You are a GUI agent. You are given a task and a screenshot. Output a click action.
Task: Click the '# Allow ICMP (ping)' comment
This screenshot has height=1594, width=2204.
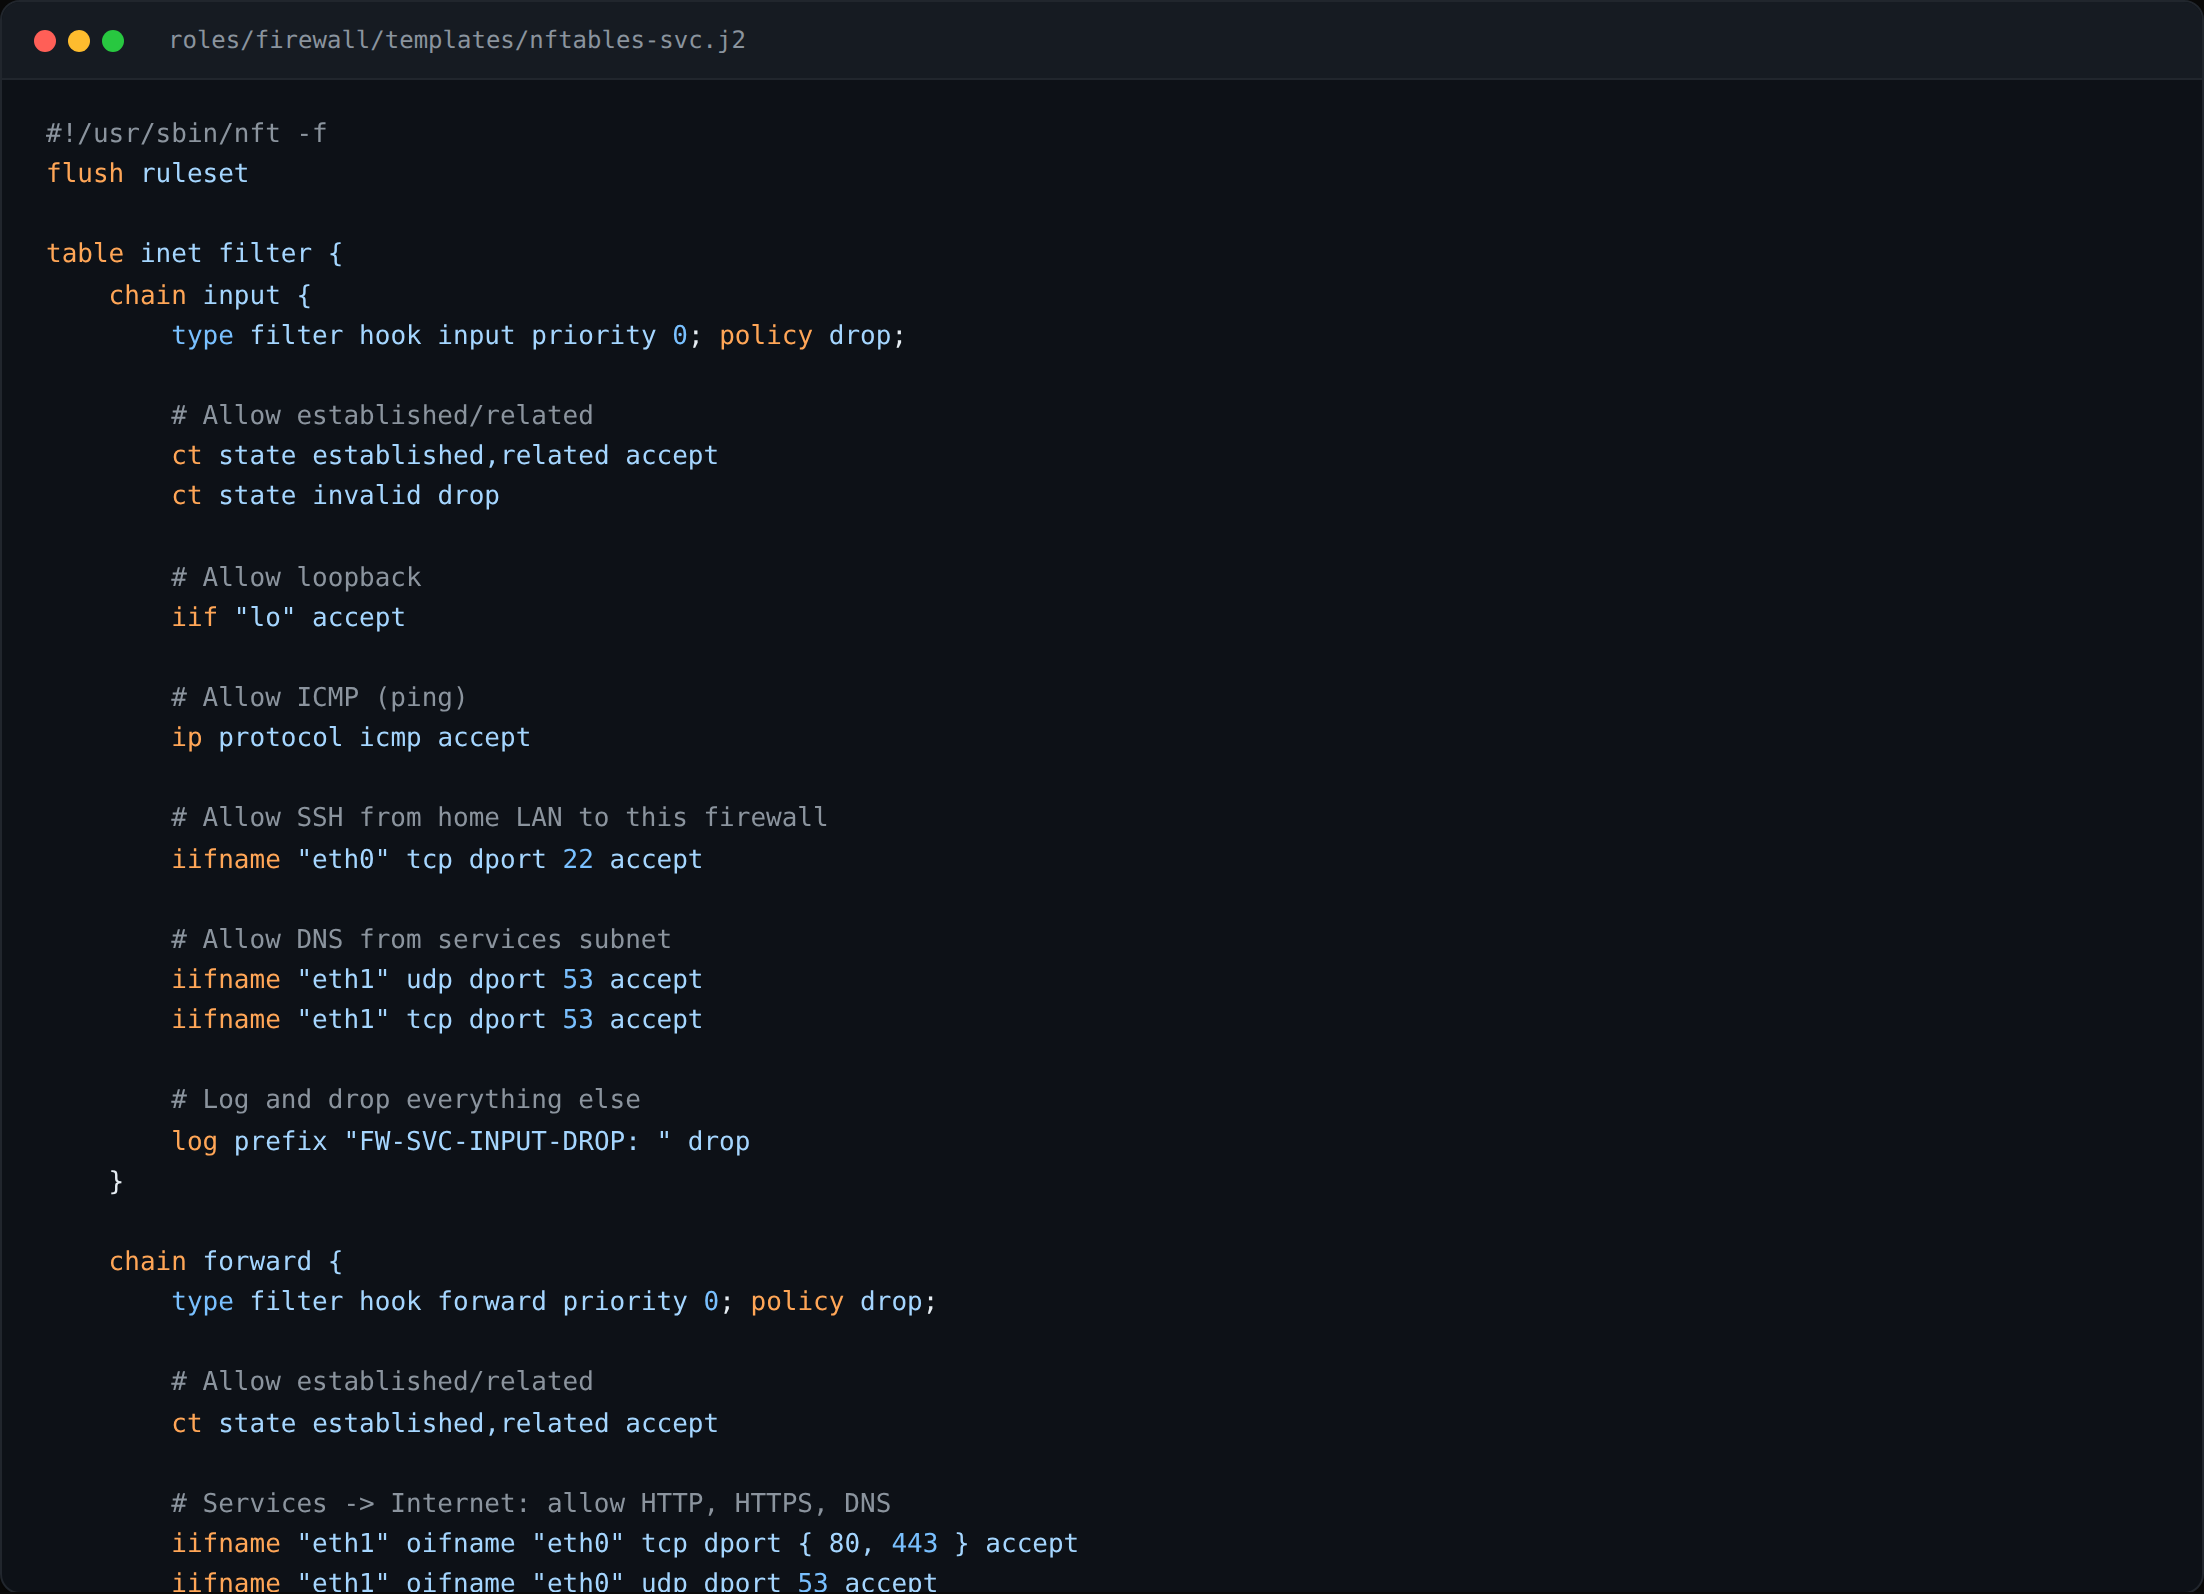pos(319,698)
